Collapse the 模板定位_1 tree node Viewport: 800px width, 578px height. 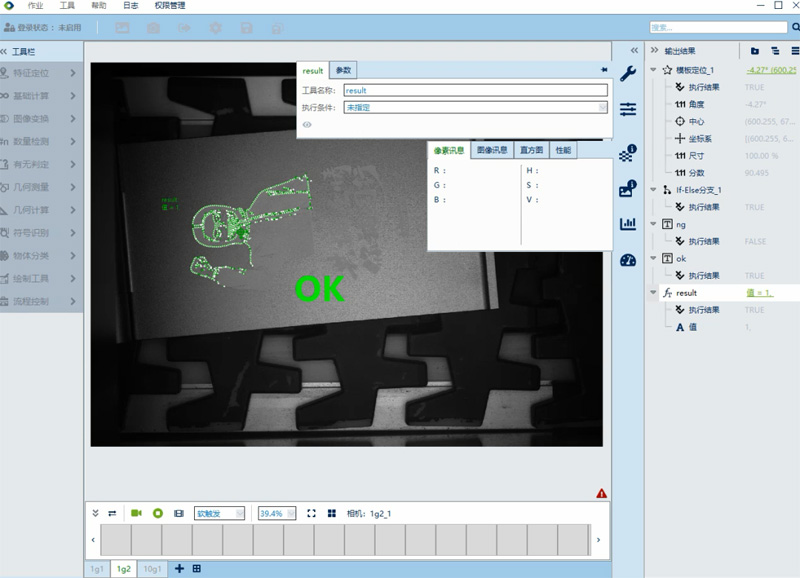(653, 70)
